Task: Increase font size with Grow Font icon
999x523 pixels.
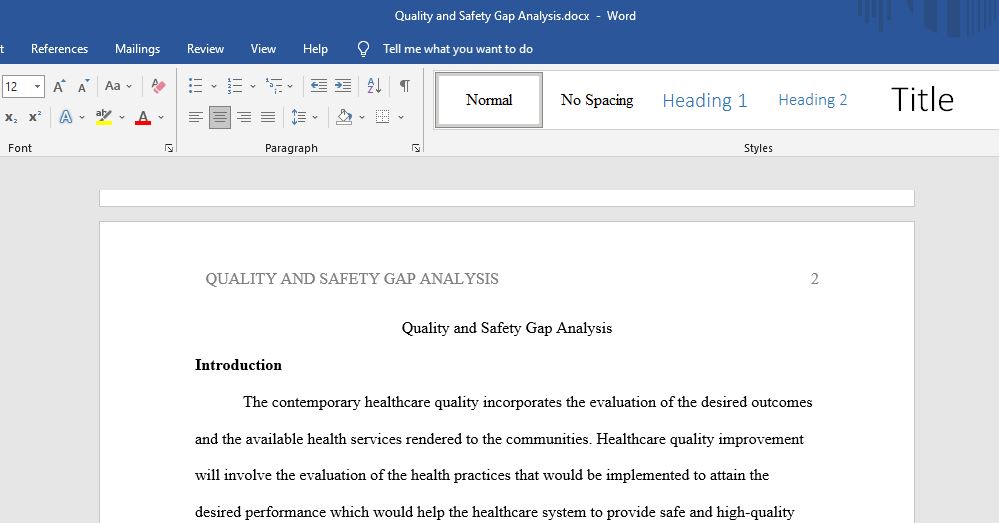Action: coord(59,86)
